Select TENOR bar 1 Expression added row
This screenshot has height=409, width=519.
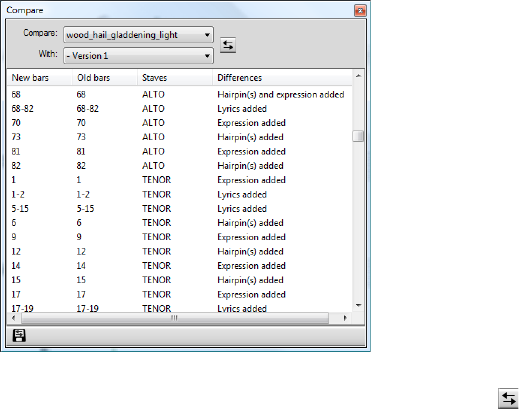(x=179, y=180)
